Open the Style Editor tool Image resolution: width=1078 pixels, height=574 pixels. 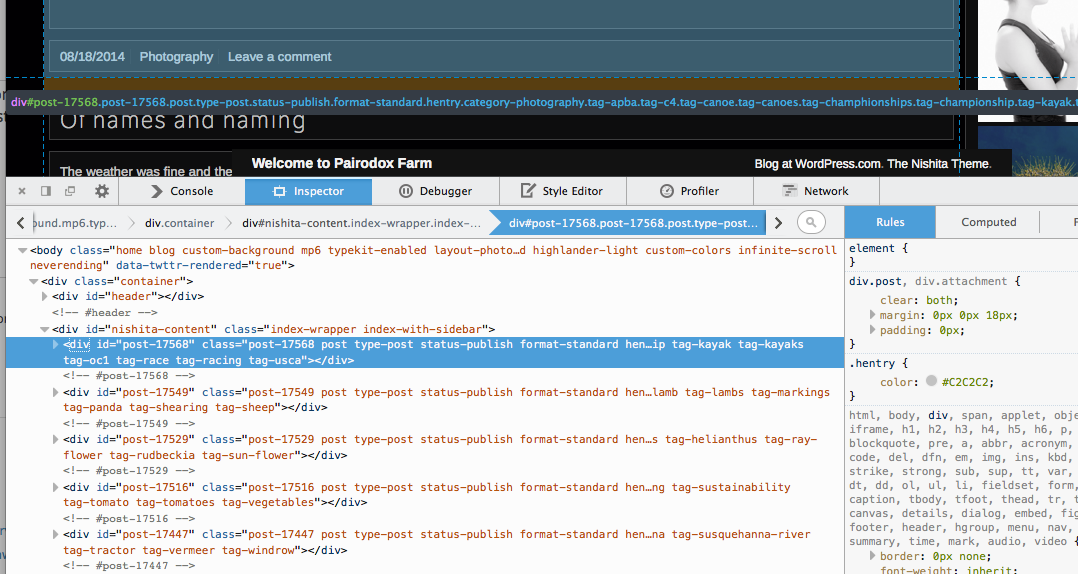pyautogui.click(x=562, y=191)
